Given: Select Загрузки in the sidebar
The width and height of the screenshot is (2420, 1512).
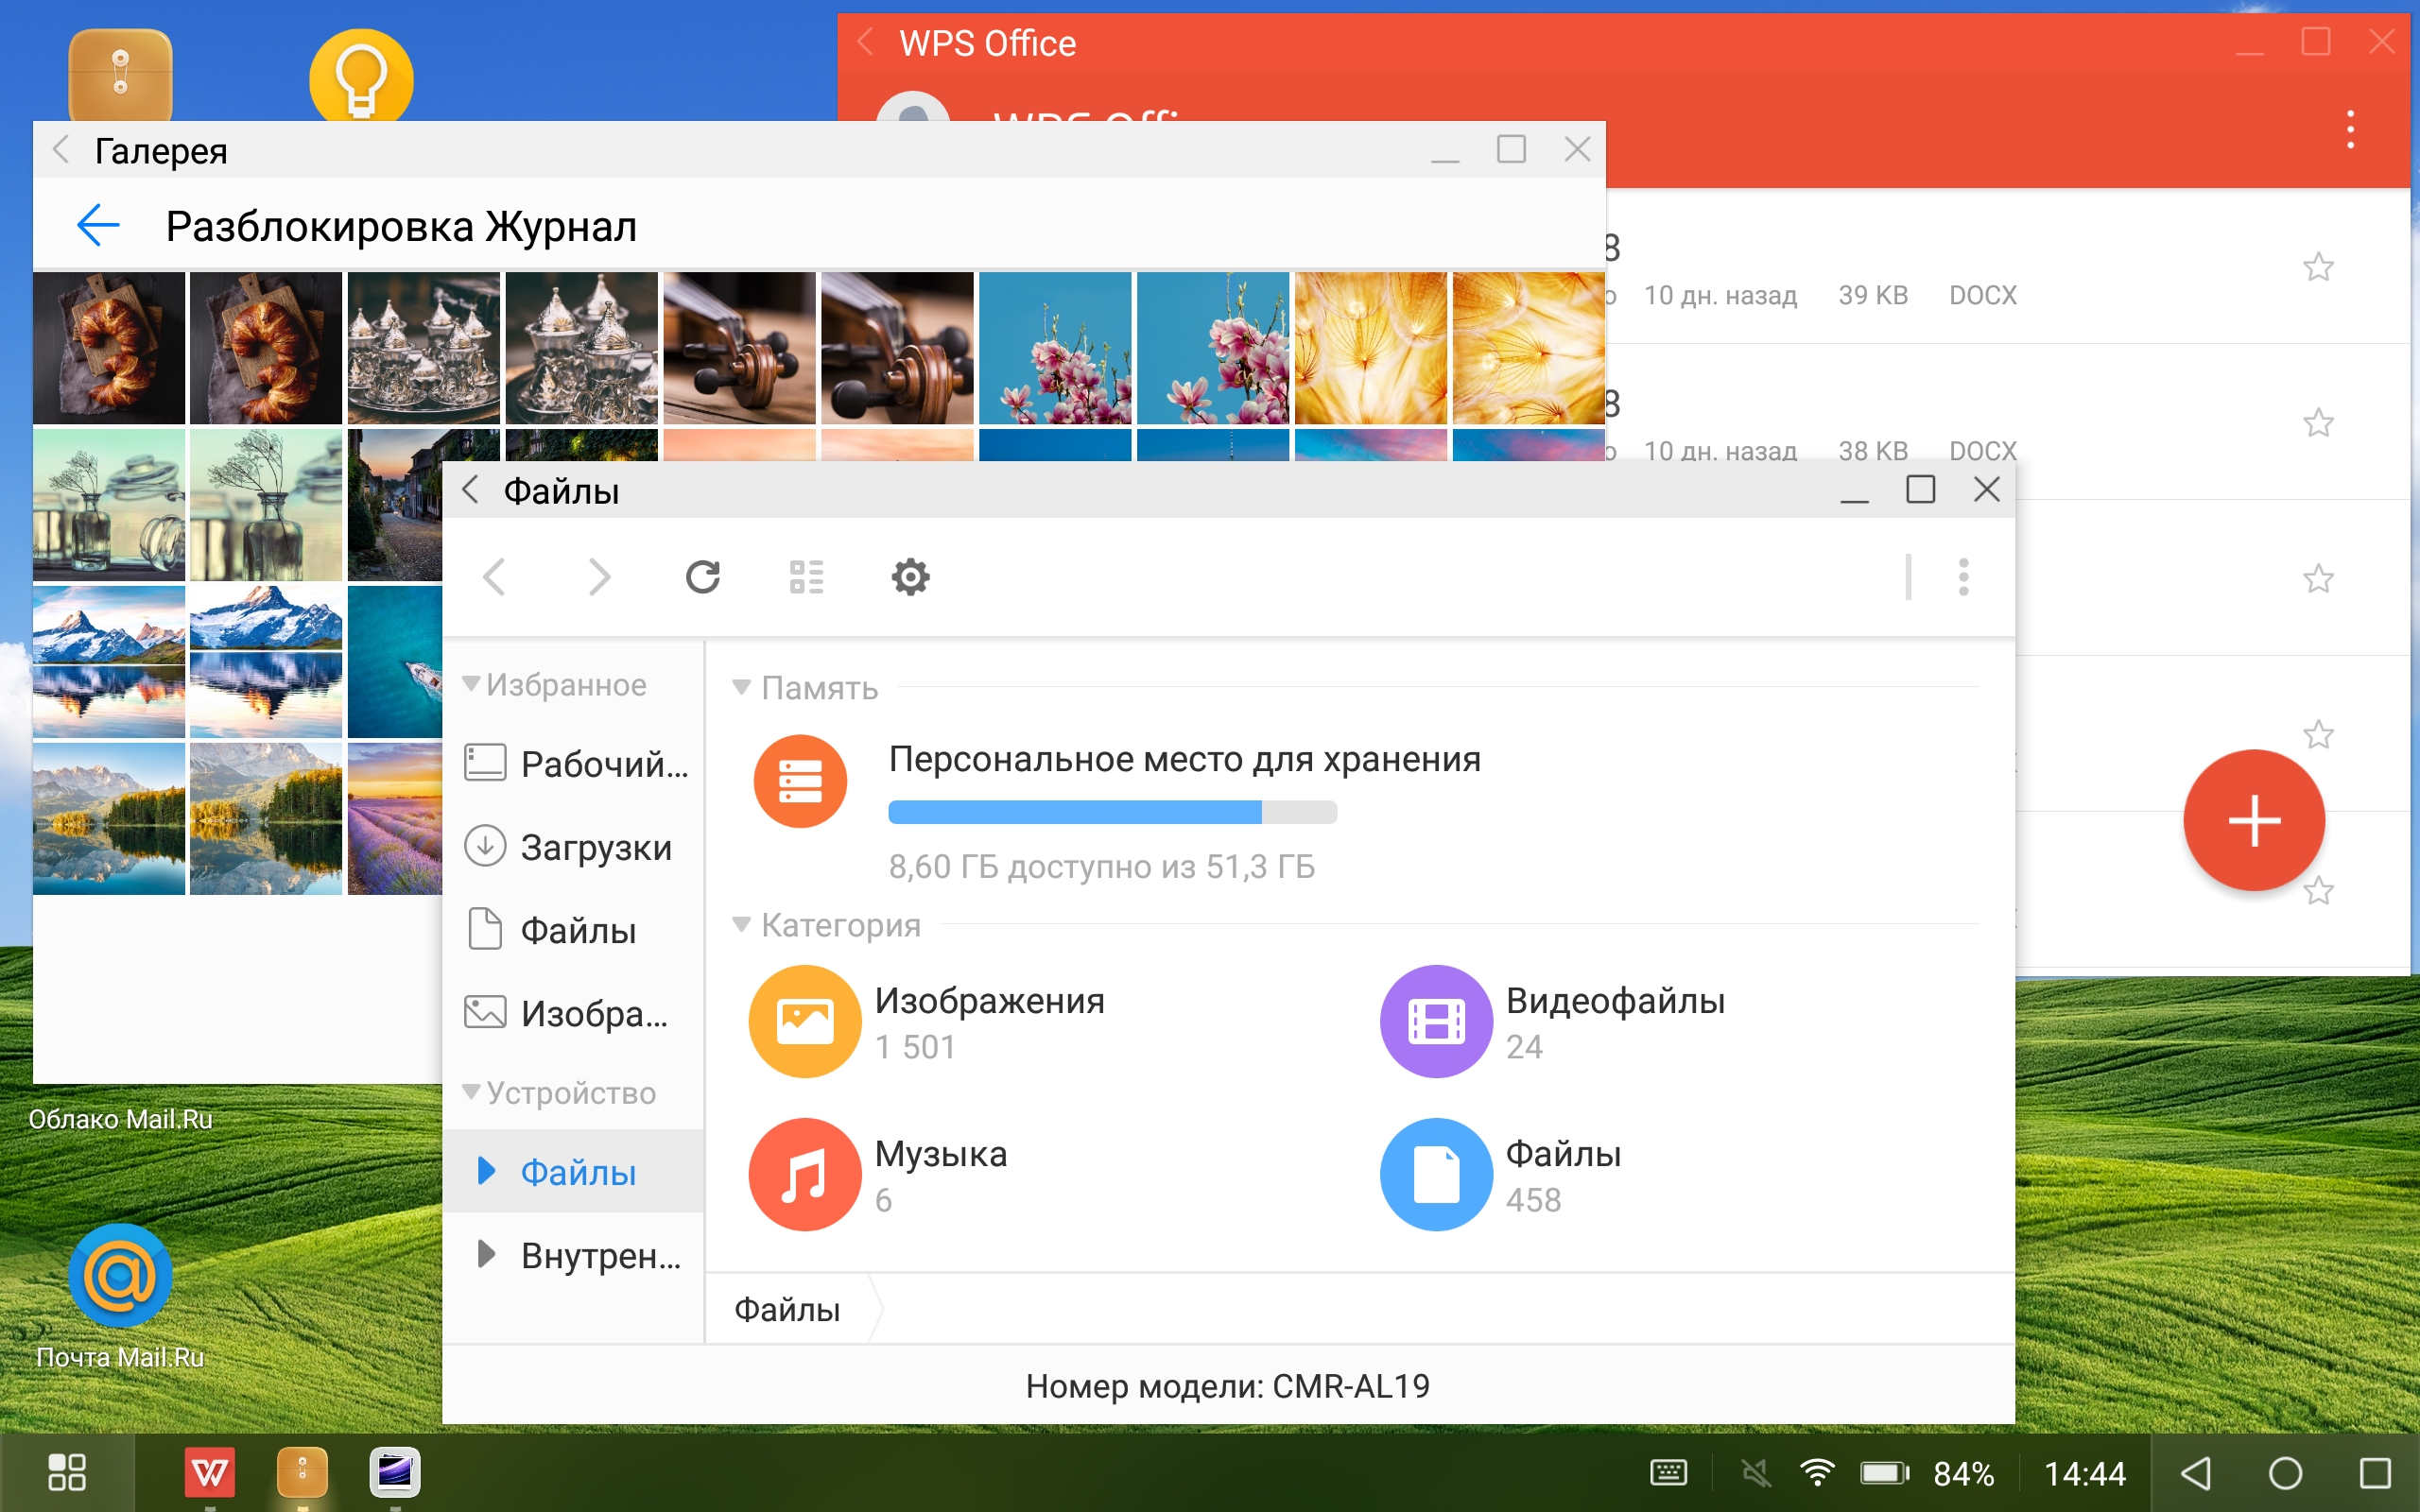Looking at the screenshot, I should pos(594,847).
